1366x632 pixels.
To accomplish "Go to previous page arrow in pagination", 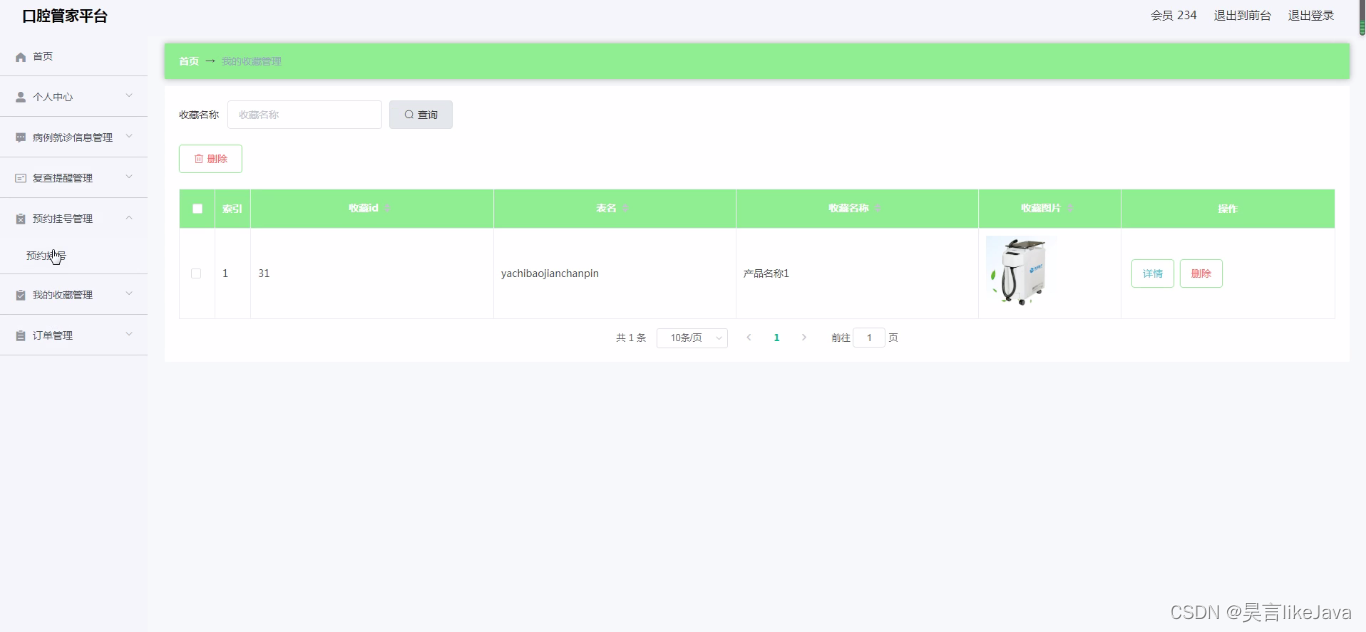I will coord(748,338).
